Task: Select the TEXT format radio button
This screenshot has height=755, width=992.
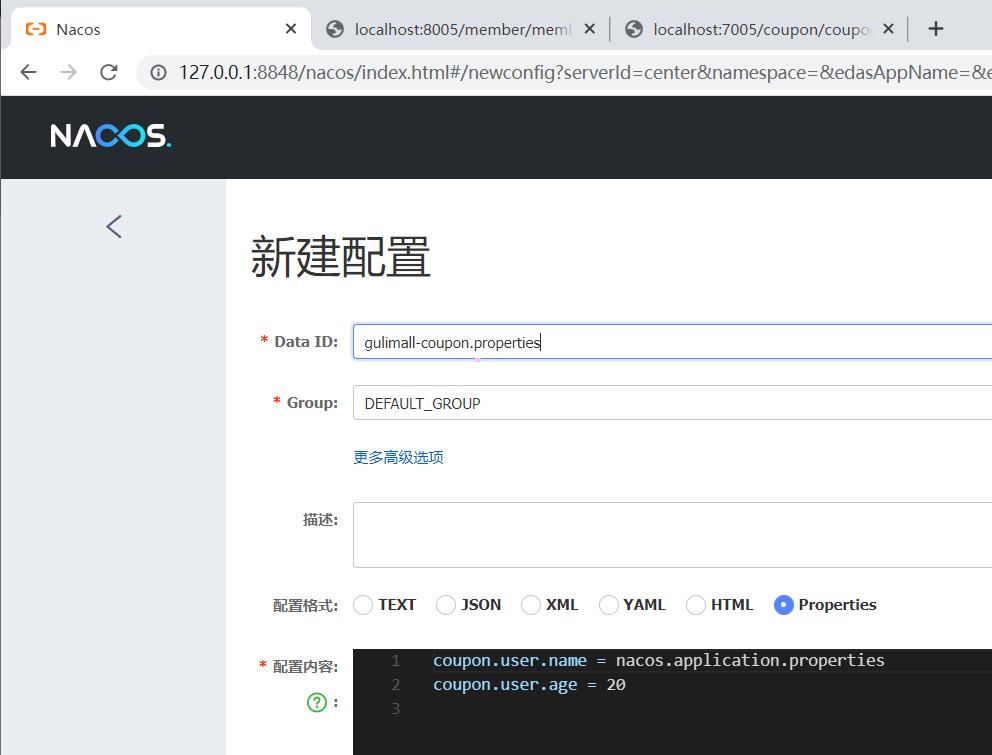Action: point(363,605)
